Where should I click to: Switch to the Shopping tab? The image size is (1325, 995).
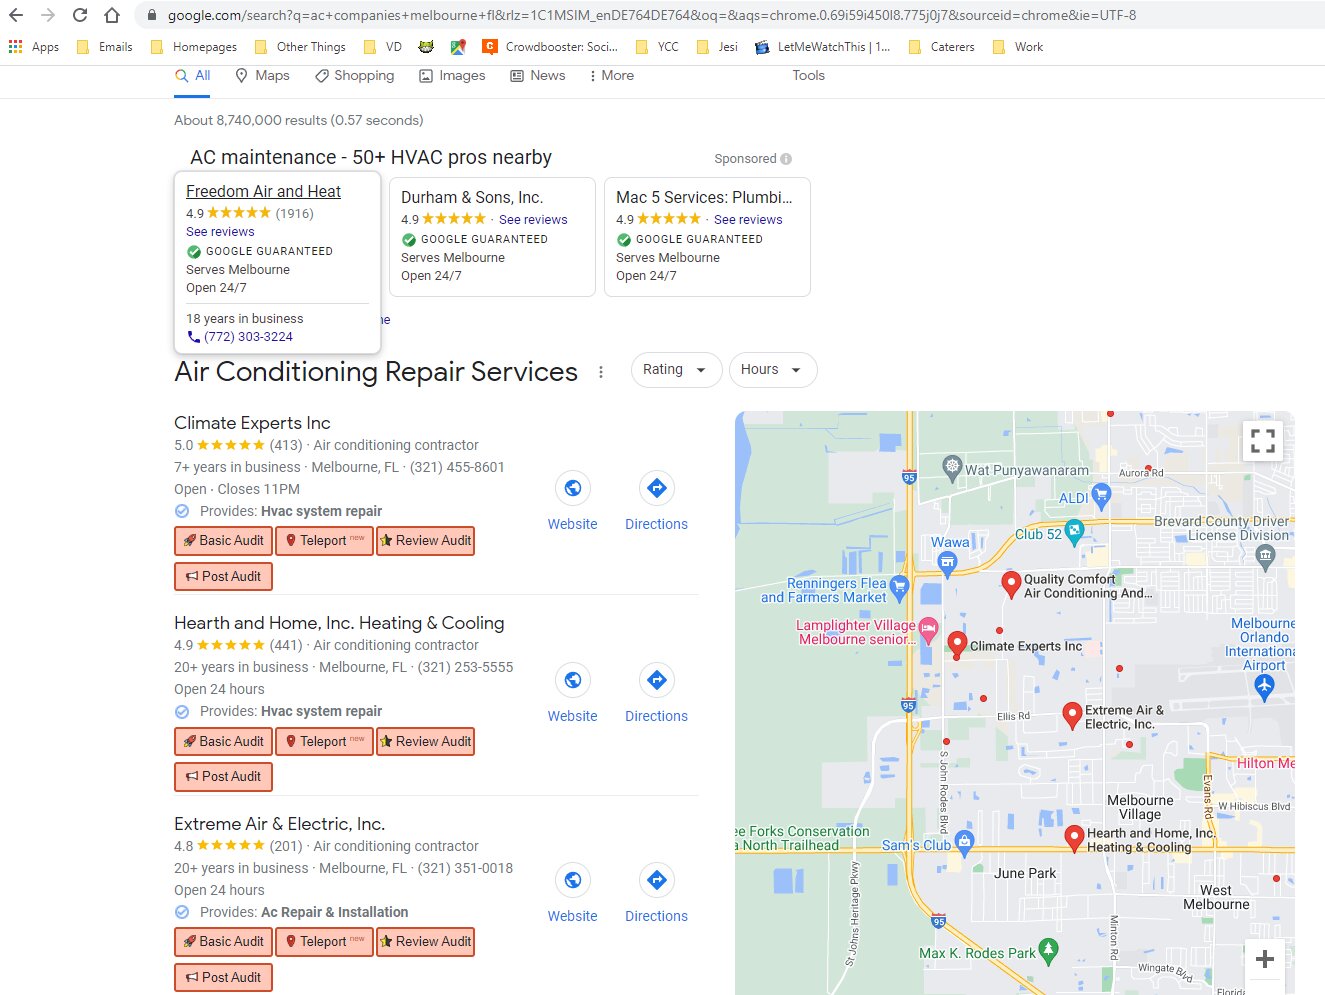click(x=354, y=76)
